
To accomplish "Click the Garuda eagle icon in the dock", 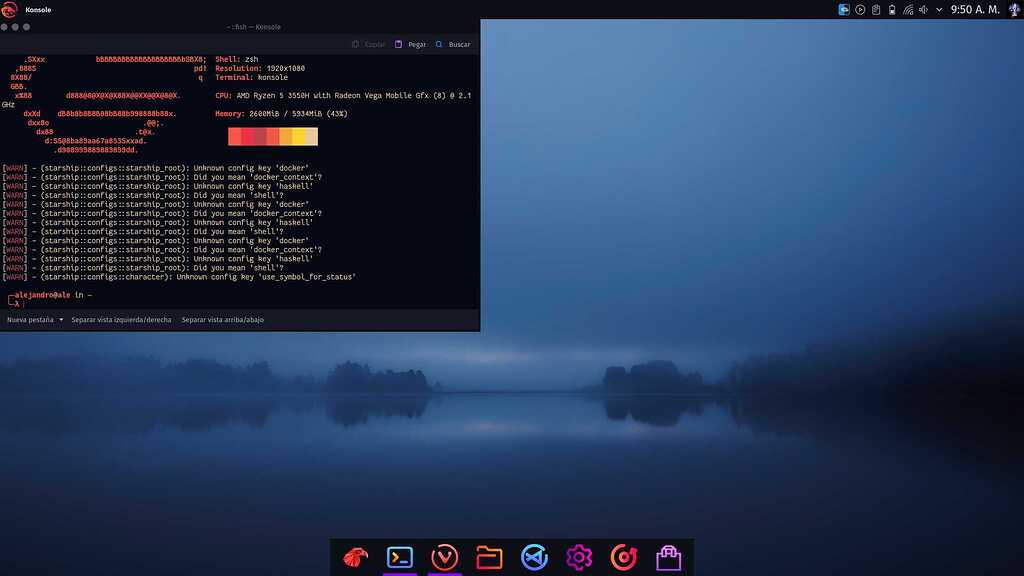I will (x=354, y=557).
